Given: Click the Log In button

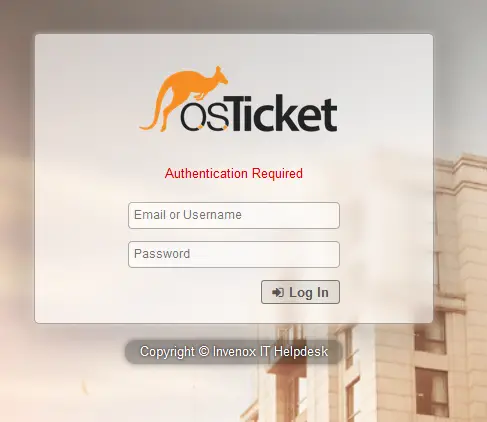Looking at the screenshot, I should [x=300, y=292].
